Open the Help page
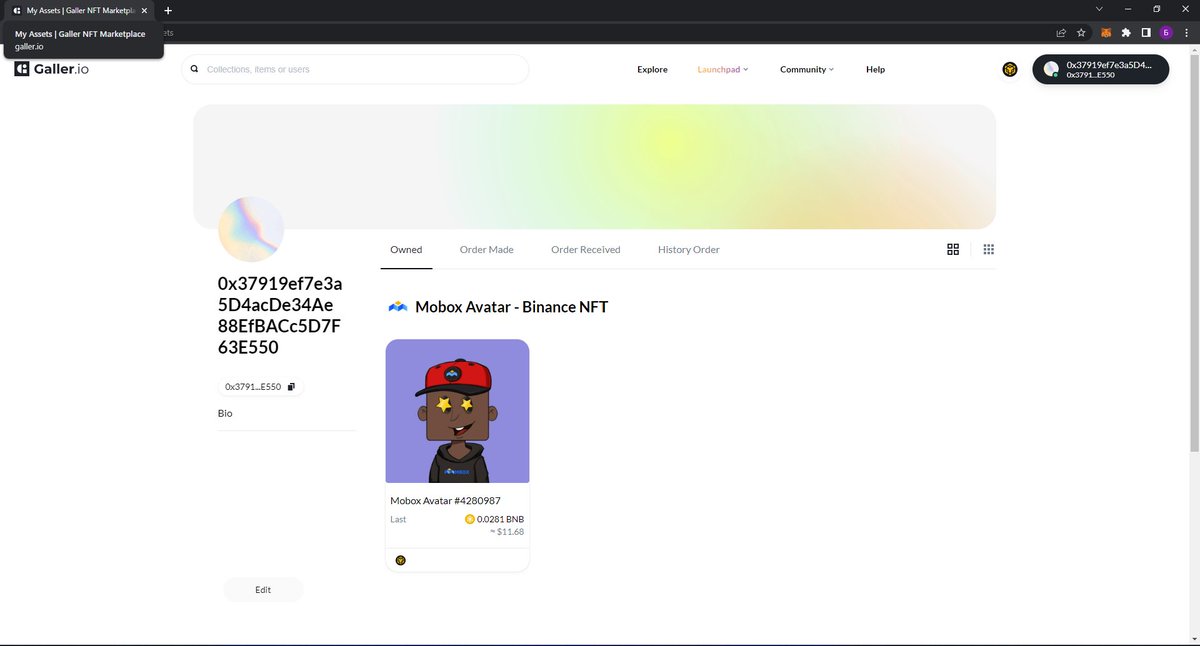 [875, 69]
